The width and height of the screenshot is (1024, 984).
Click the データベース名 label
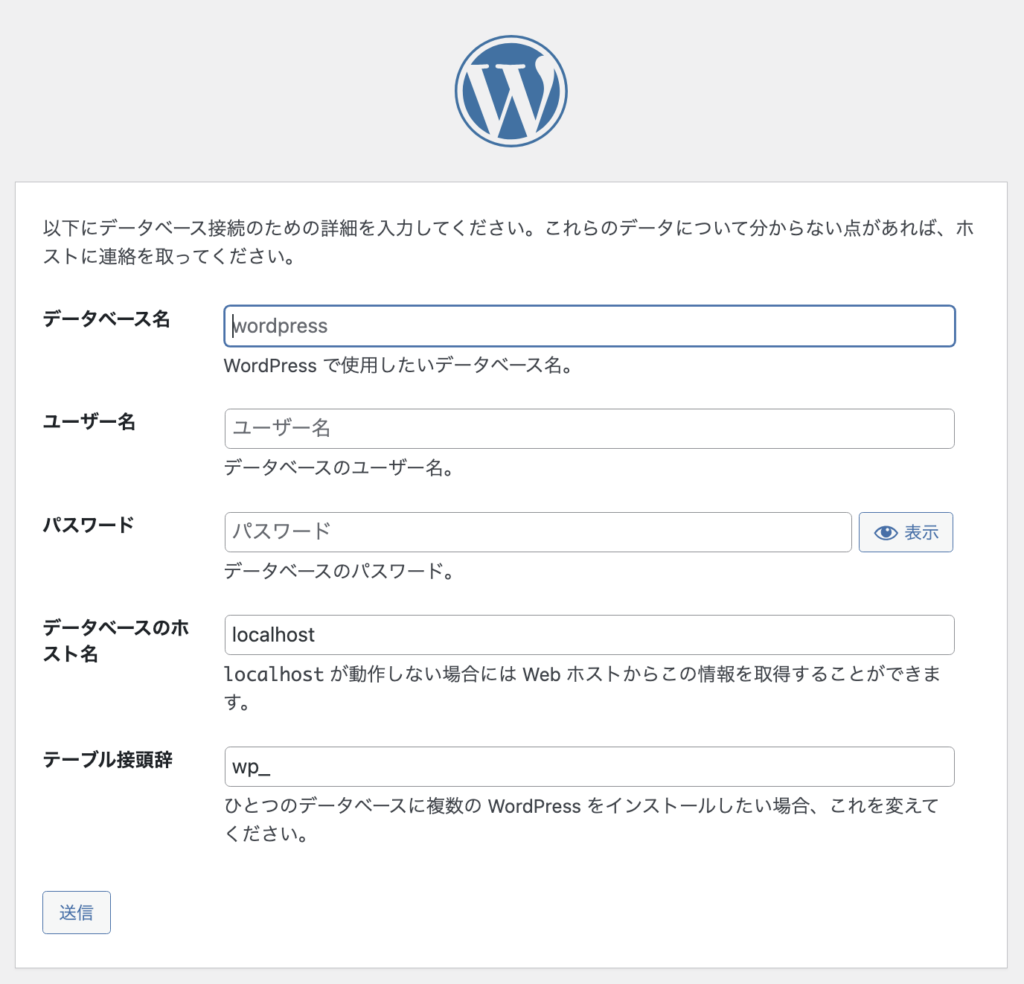pos(106,319)
